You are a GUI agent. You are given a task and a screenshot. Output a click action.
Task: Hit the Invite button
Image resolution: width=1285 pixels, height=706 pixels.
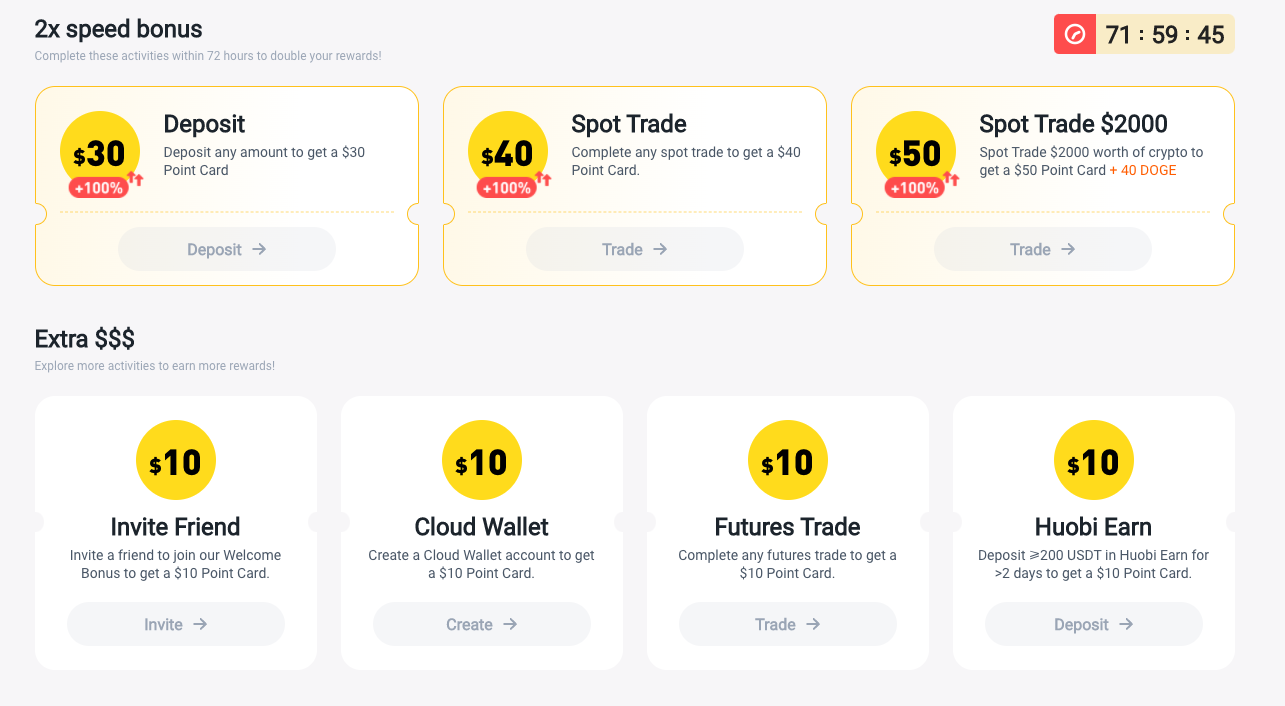(x=176, y=624)
